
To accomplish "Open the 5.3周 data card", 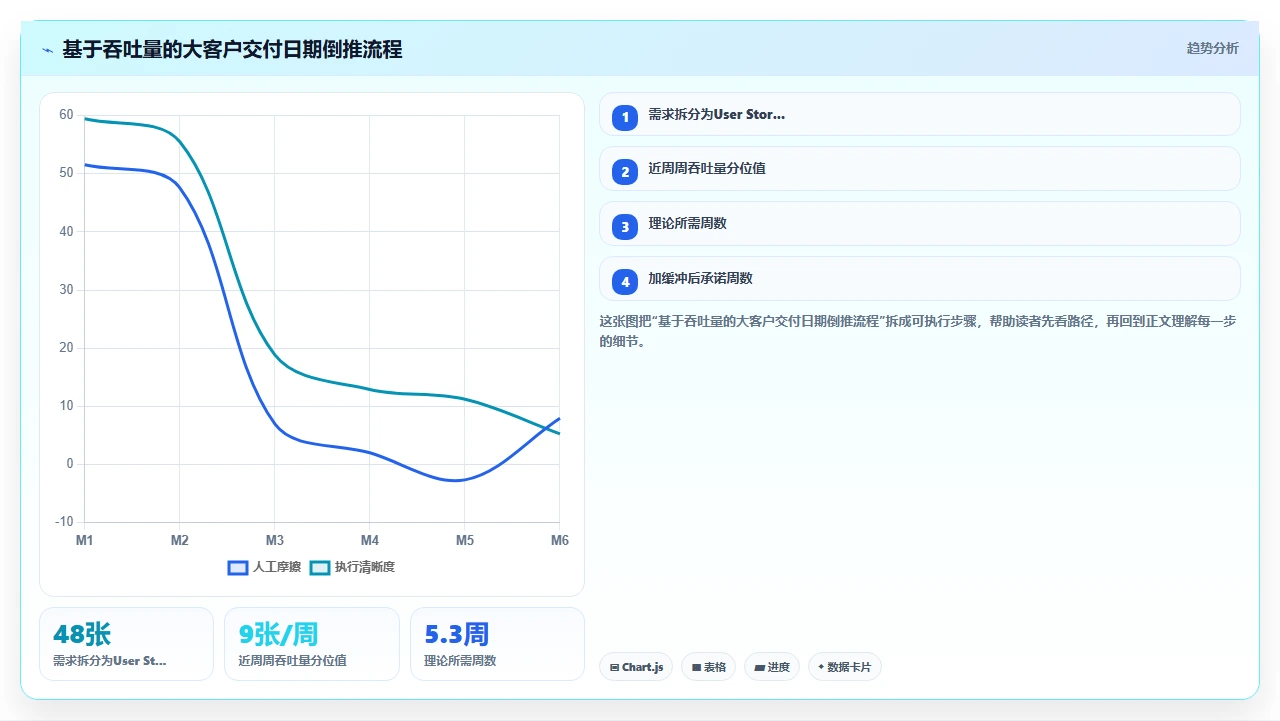I will coord(497,644).
